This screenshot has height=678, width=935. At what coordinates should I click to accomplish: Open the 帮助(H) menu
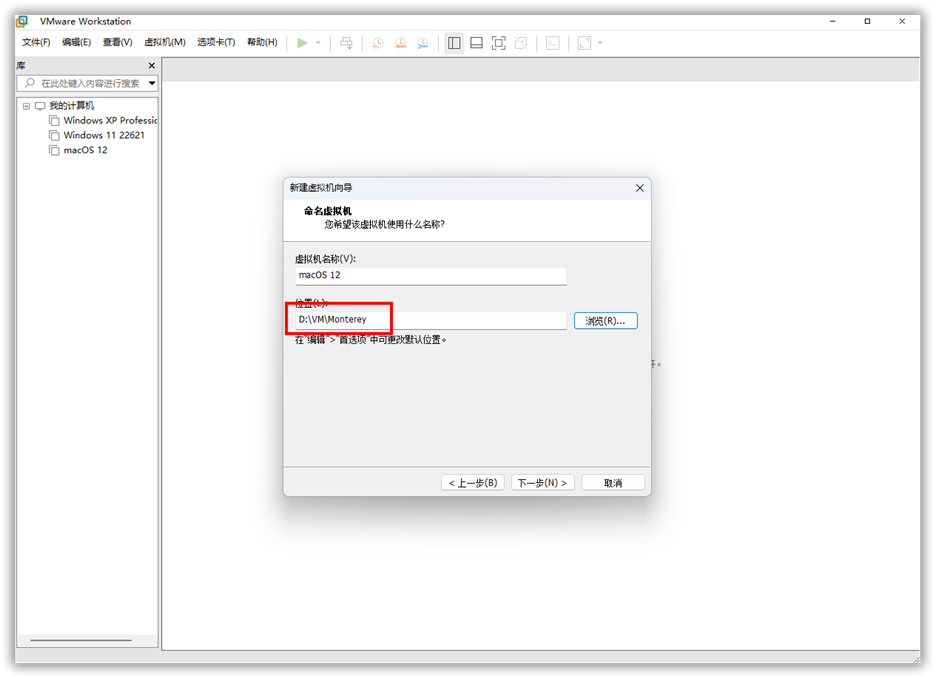(x=262, y=42)
